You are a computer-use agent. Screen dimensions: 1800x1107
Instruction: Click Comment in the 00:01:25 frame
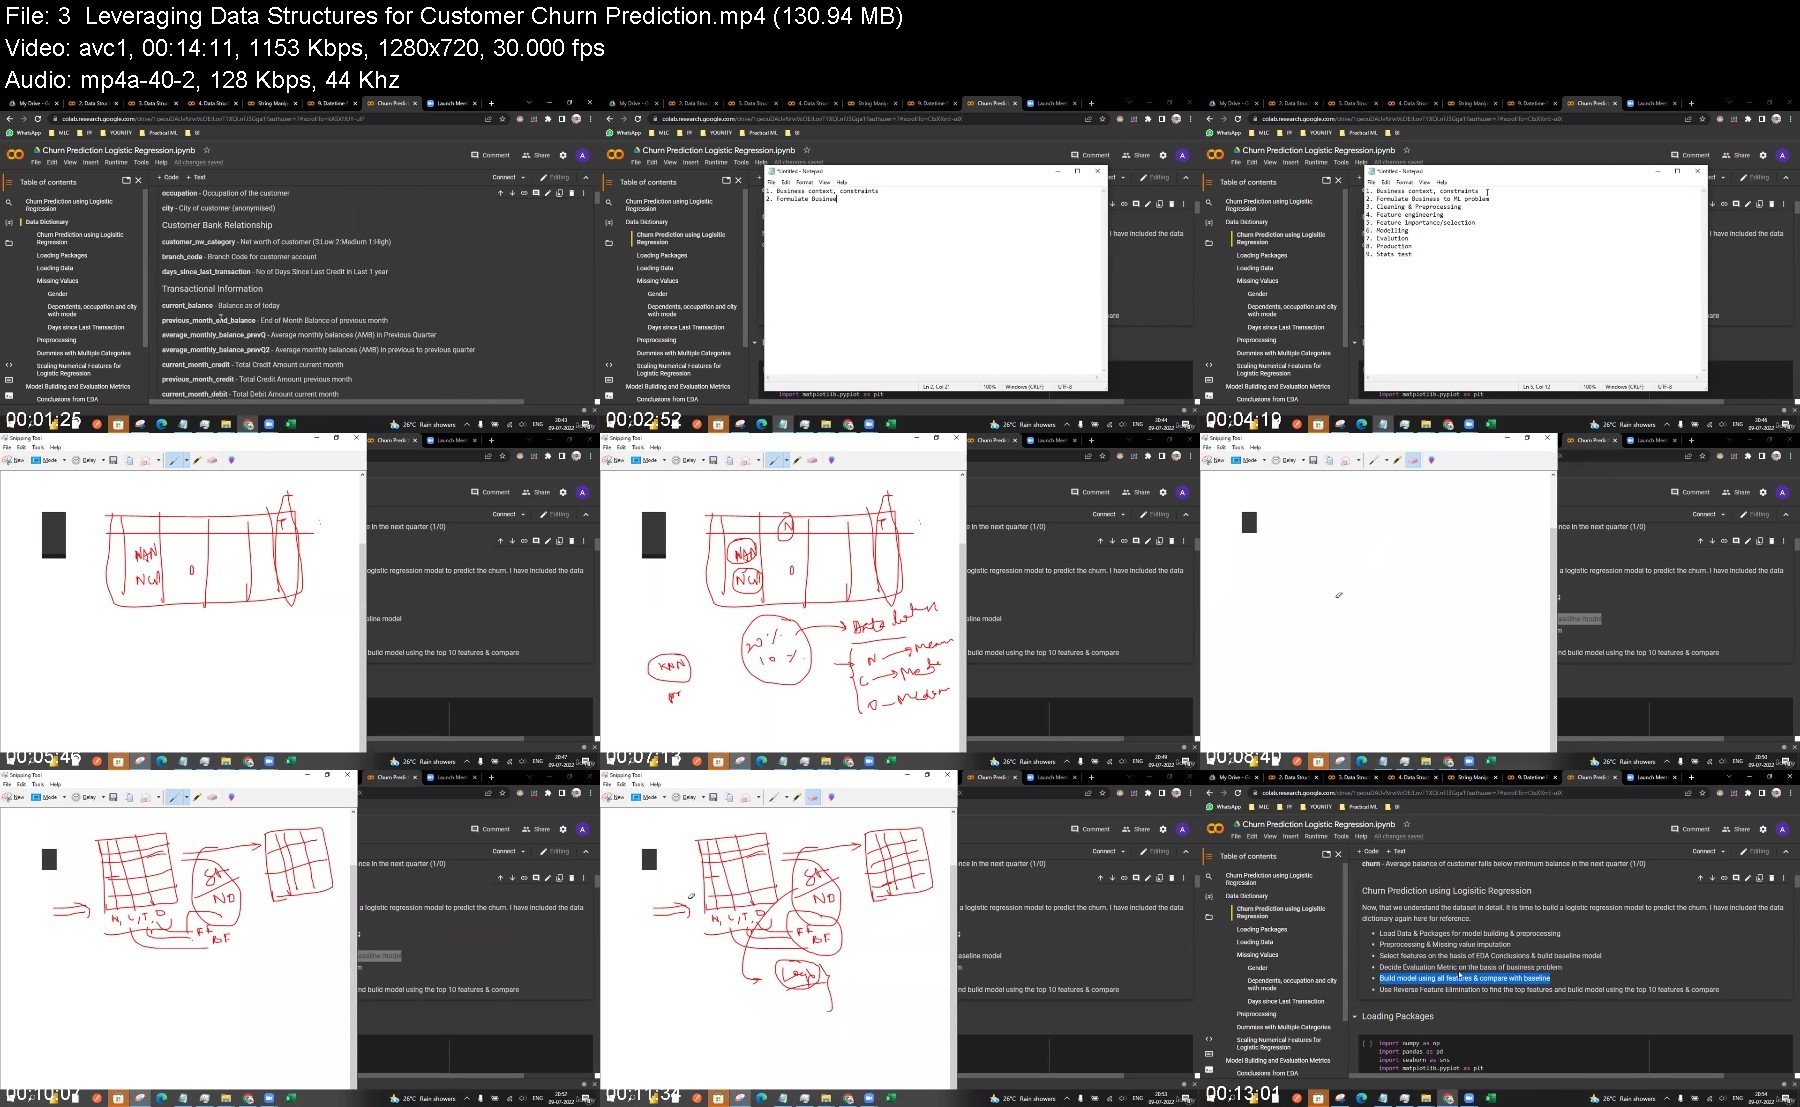coord(490,155)
